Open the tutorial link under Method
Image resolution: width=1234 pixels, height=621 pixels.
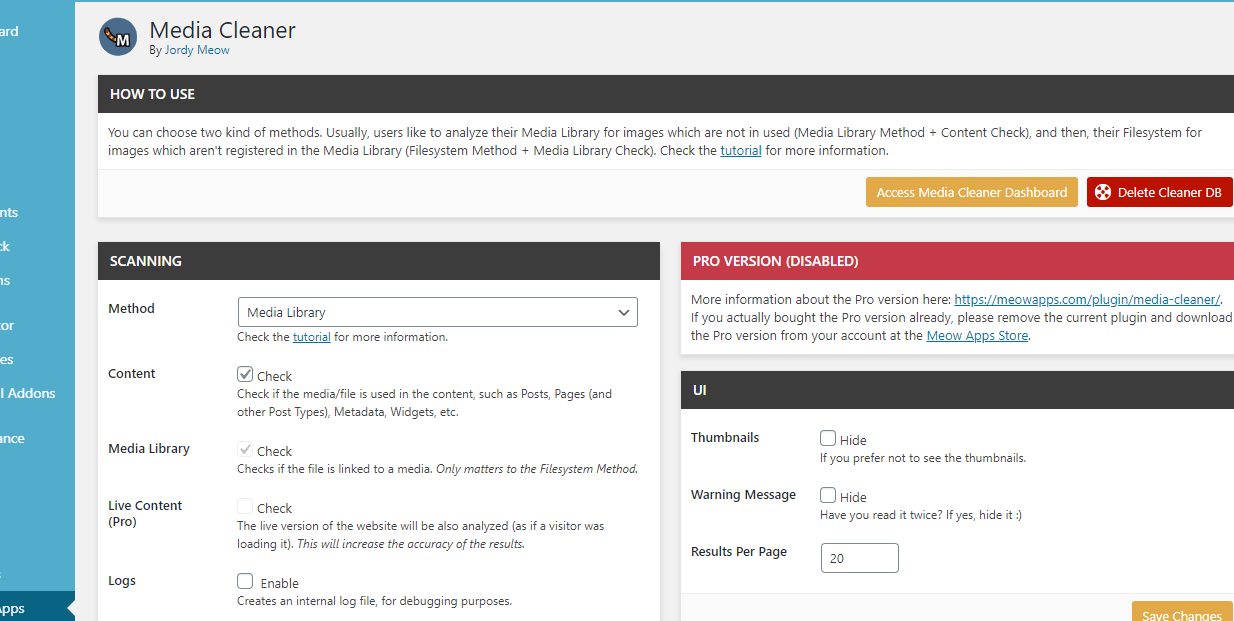[x=311, y=337]
